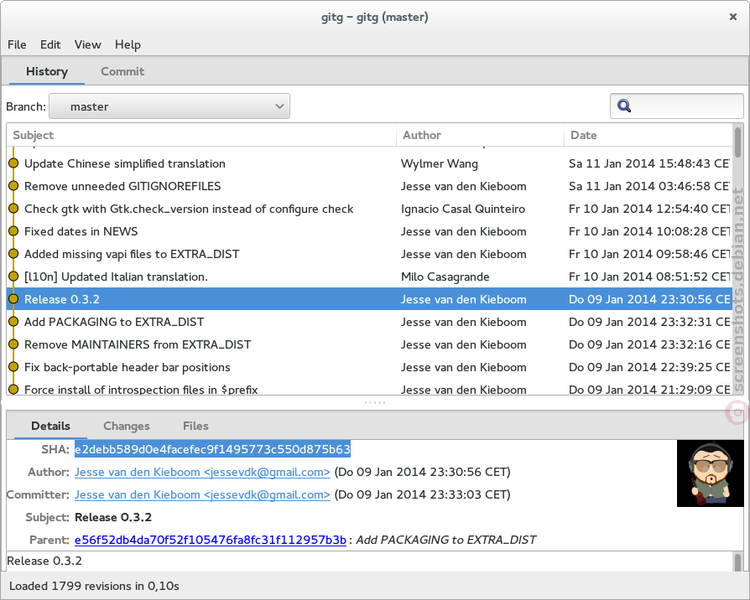The height and width of the screenshot is (600, 750).
Task: Open the View menu
Action: tap(88, 44)
